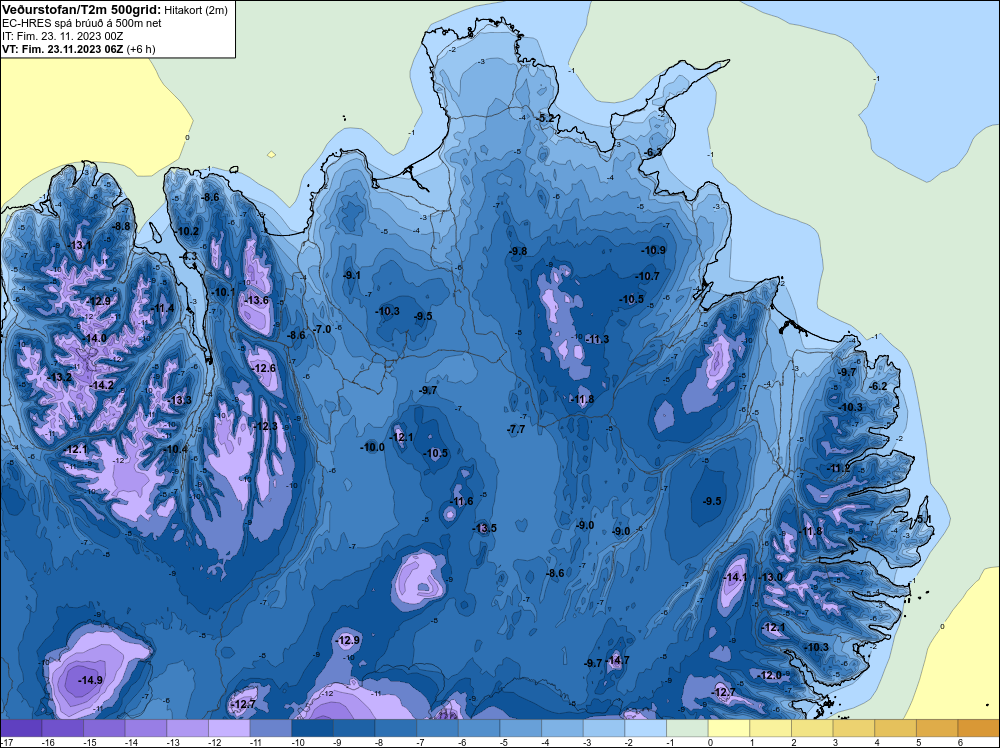Click the legend swatch between -6 and -5
The image size is (1000, 748).
pyautogui.click(x=479, y=728)
